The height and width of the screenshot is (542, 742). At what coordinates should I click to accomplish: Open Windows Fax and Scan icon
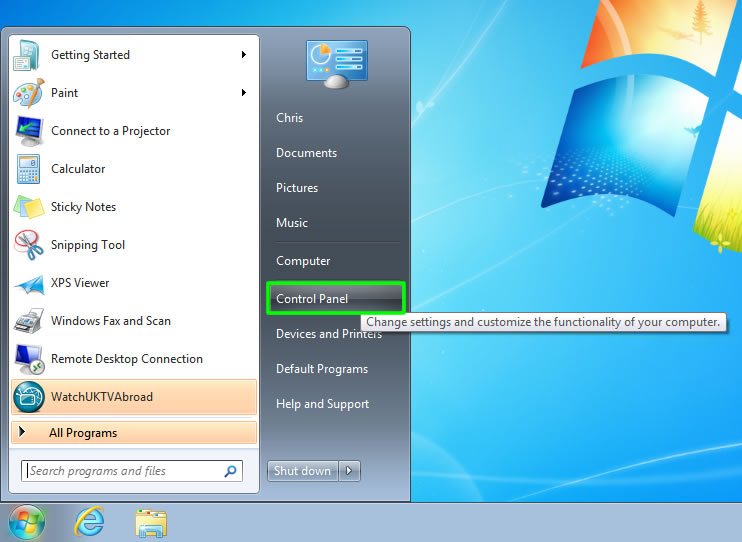pyautogui.click(x=28, y=320)
